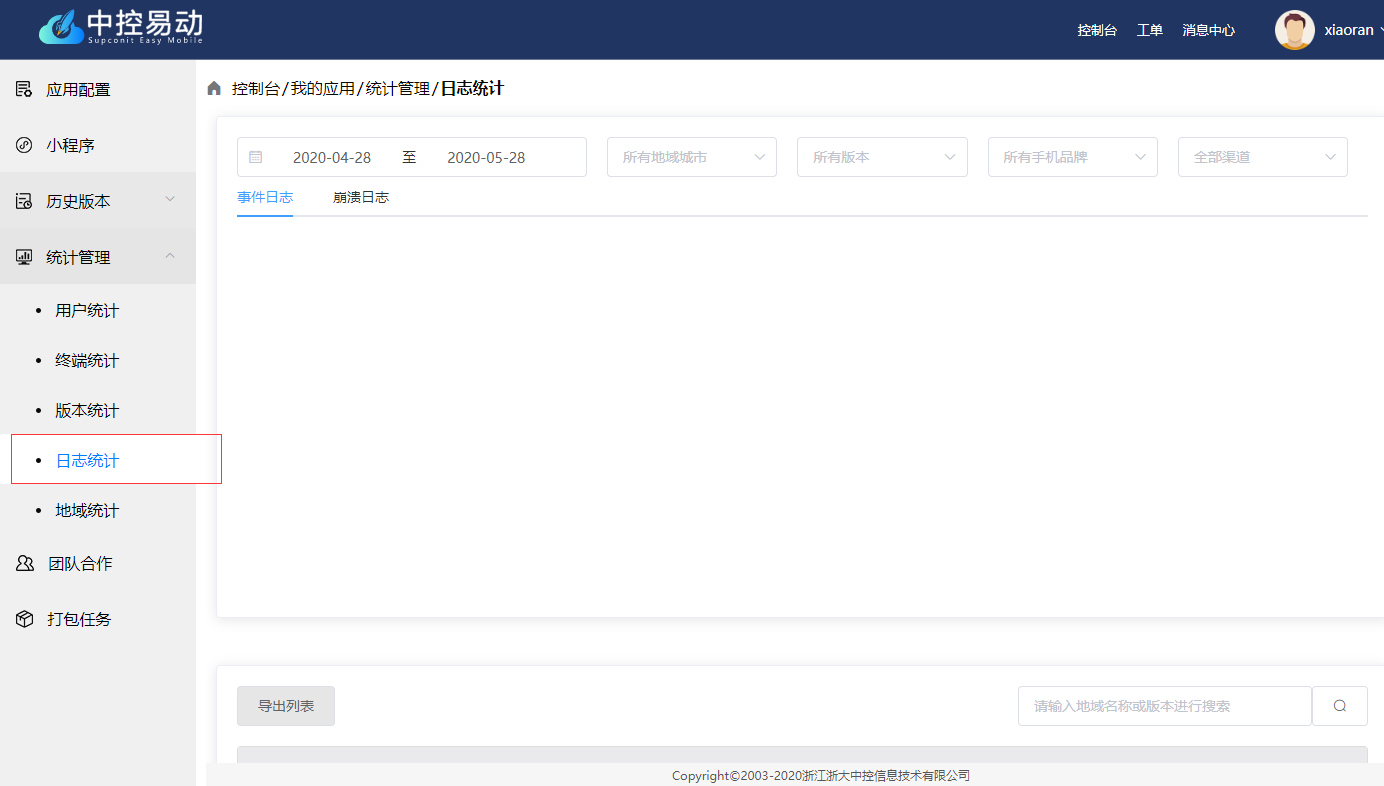Click the start date 2020-04-28 field

(332, 157)
